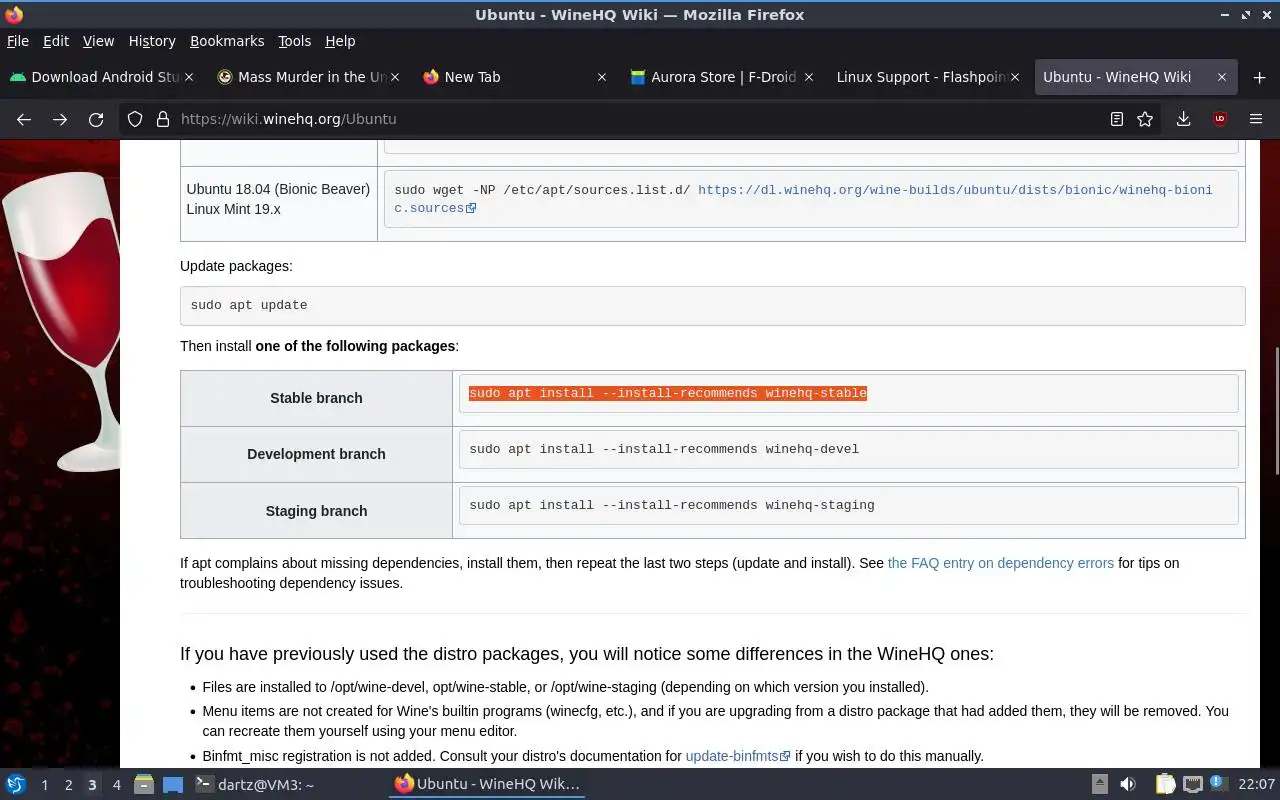This screenshot has height=800, width=1280.
Task: Open the Firefox downloads panel
Action: coord(1183,119)
